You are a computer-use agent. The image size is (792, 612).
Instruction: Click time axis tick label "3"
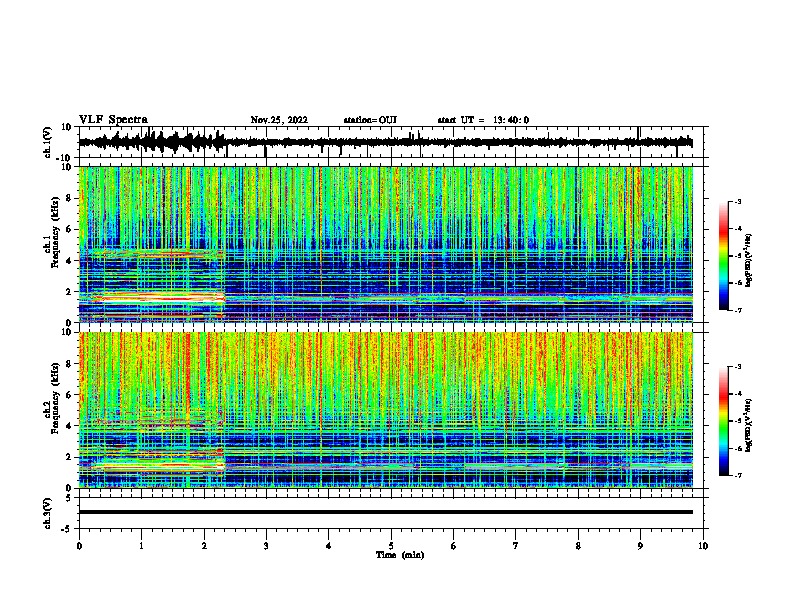point(266,546)
